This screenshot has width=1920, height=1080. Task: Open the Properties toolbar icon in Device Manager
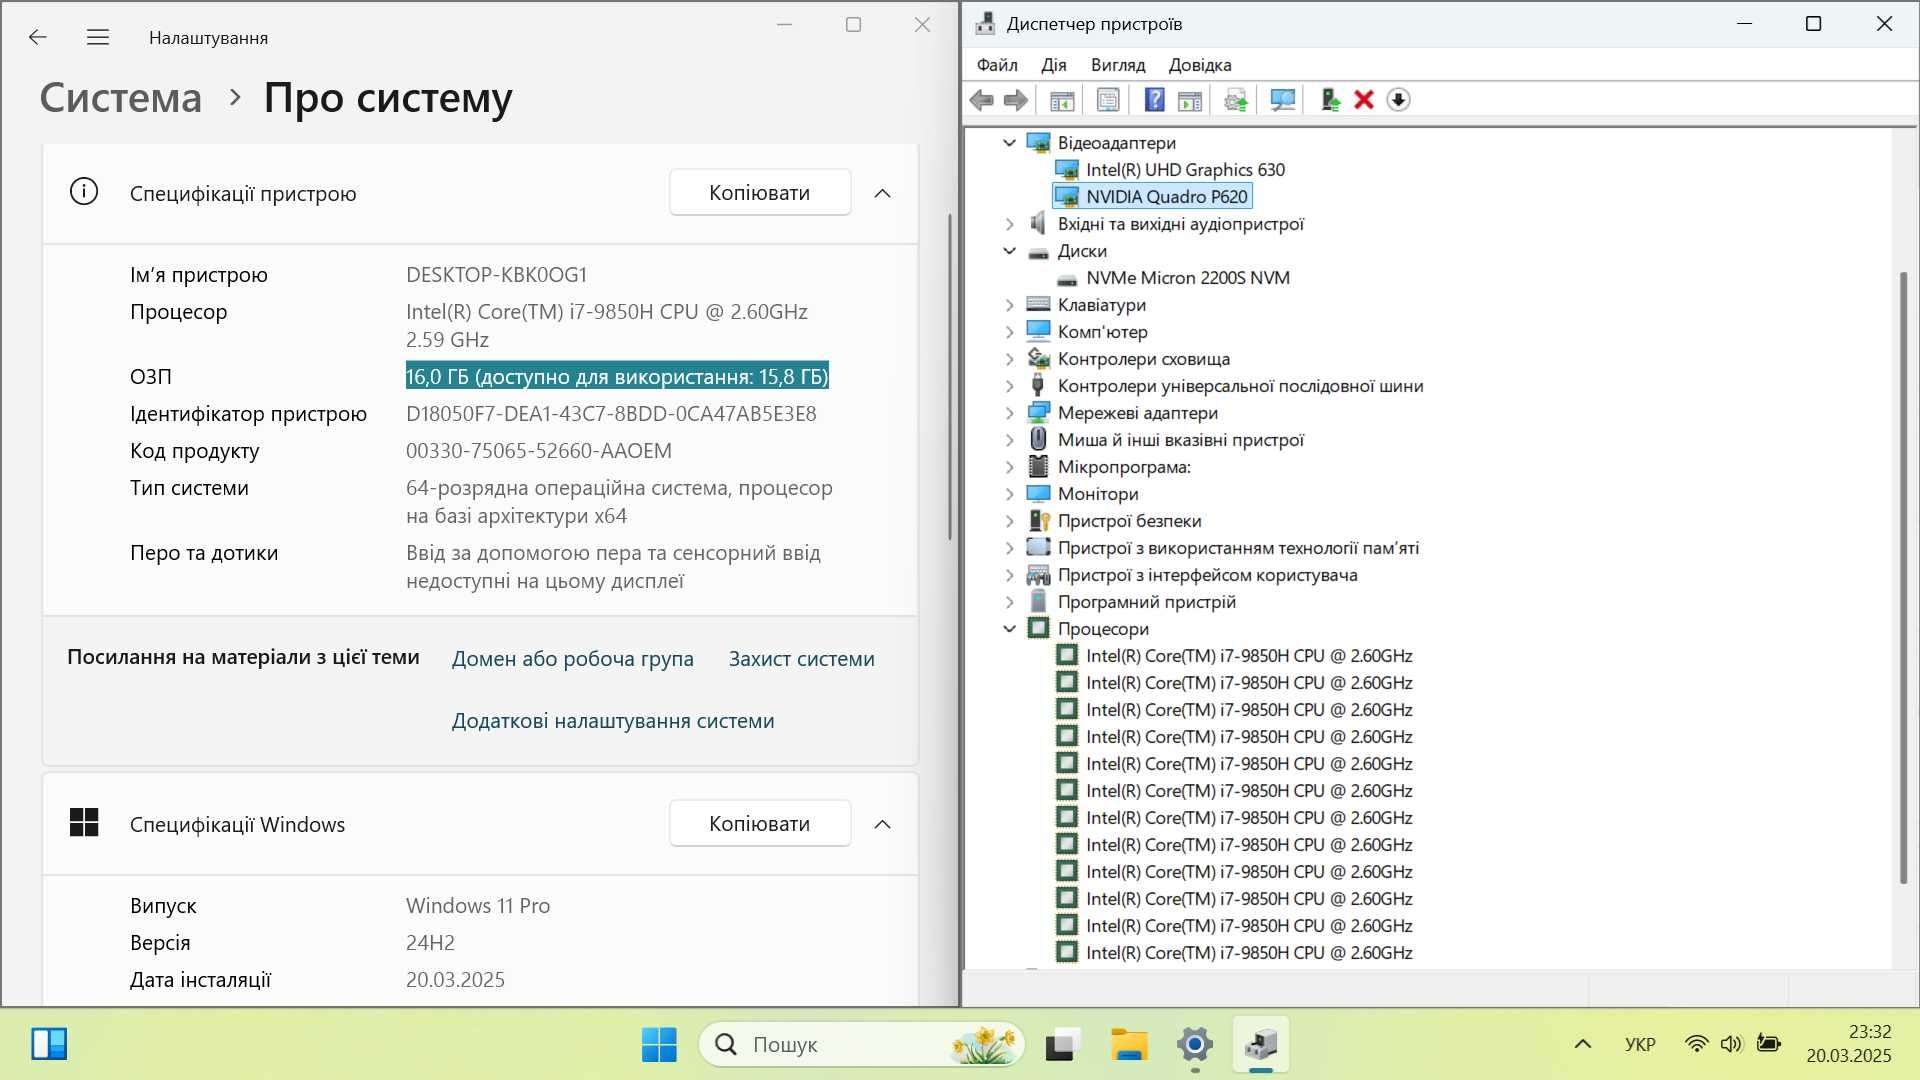[1108, 100]
